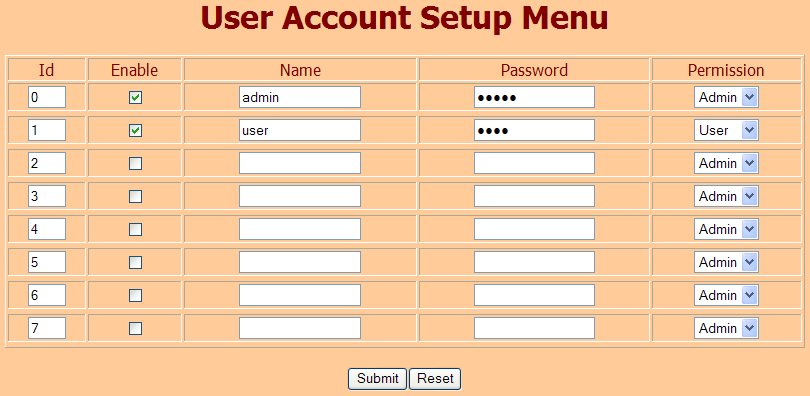
Task: Enable the account with Id 2
Action: pos(135,164)
